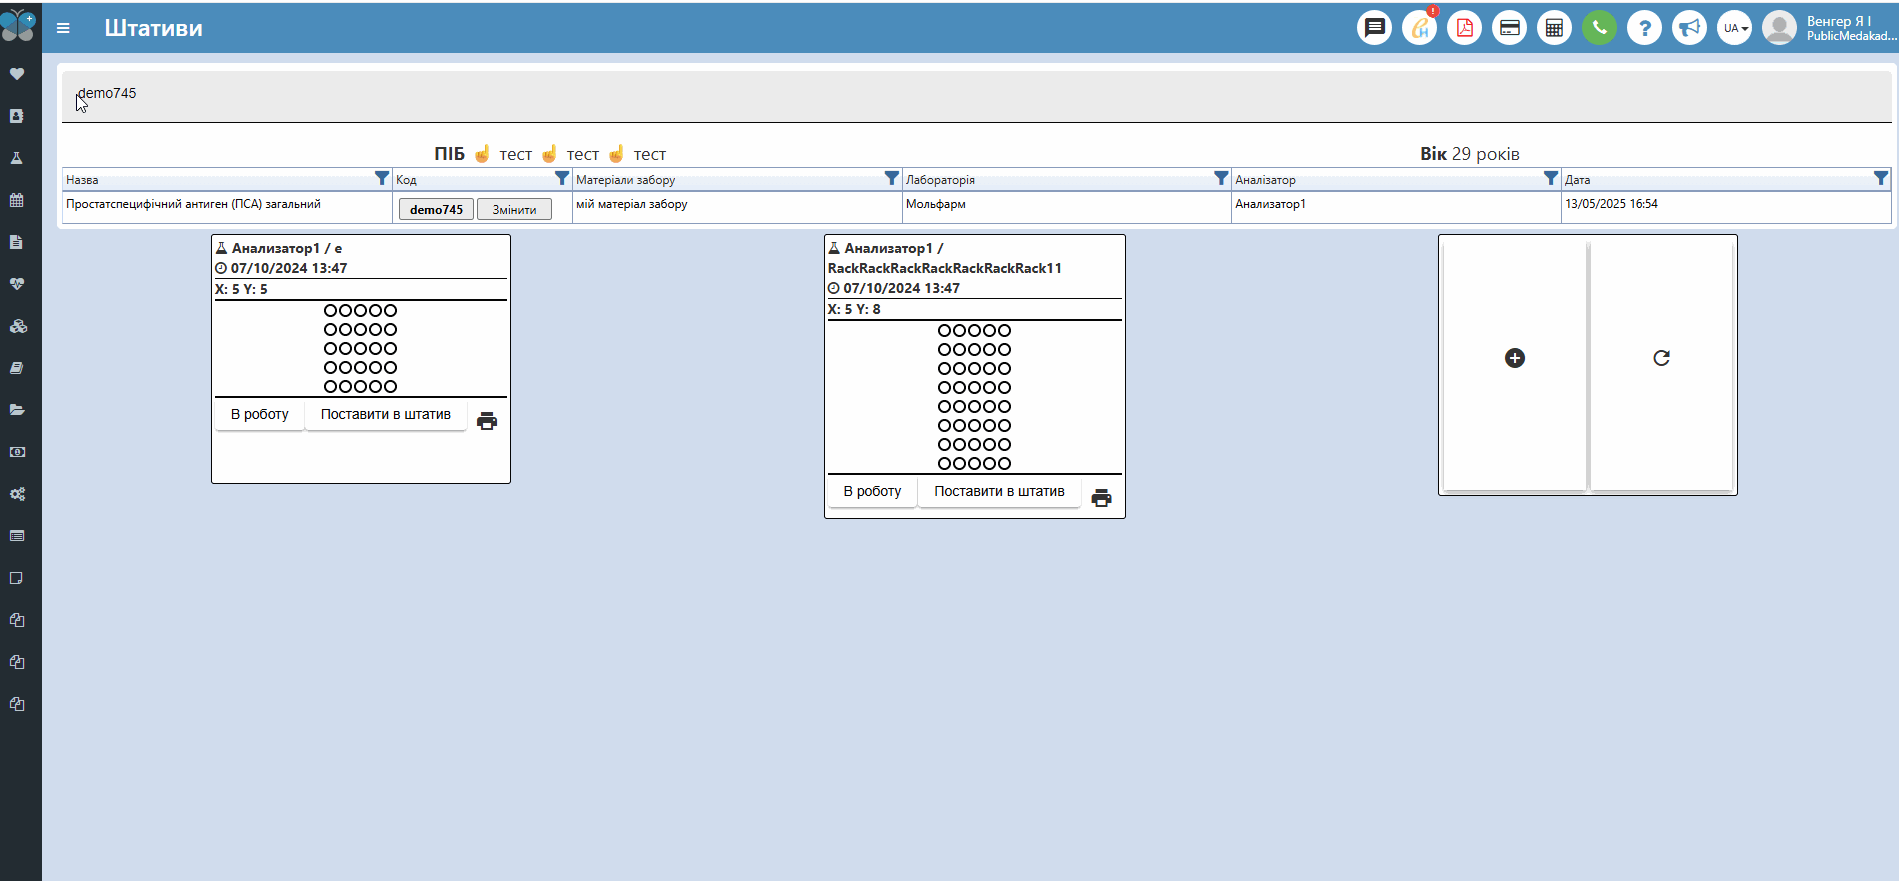
Task: Open the UA language dropdown
Action: 1735,28
